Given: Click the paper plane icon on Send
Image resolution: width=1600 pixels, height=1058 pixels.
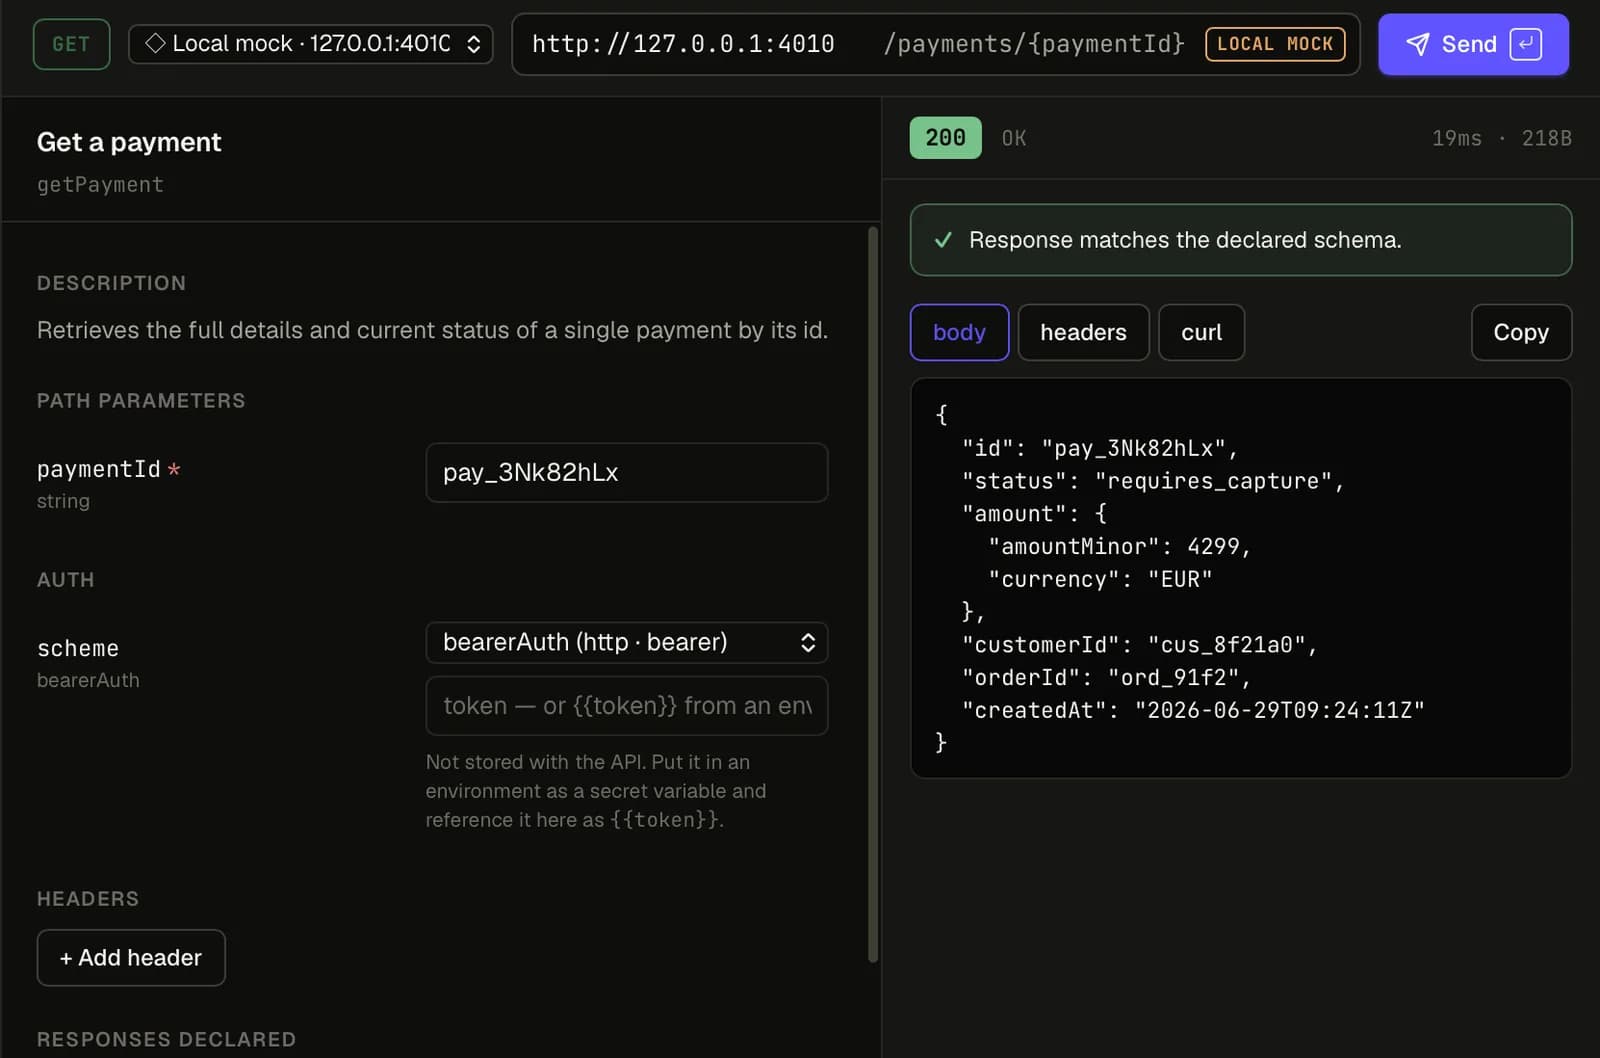Looking at the screenshot, I should [x=1417, y=44].
